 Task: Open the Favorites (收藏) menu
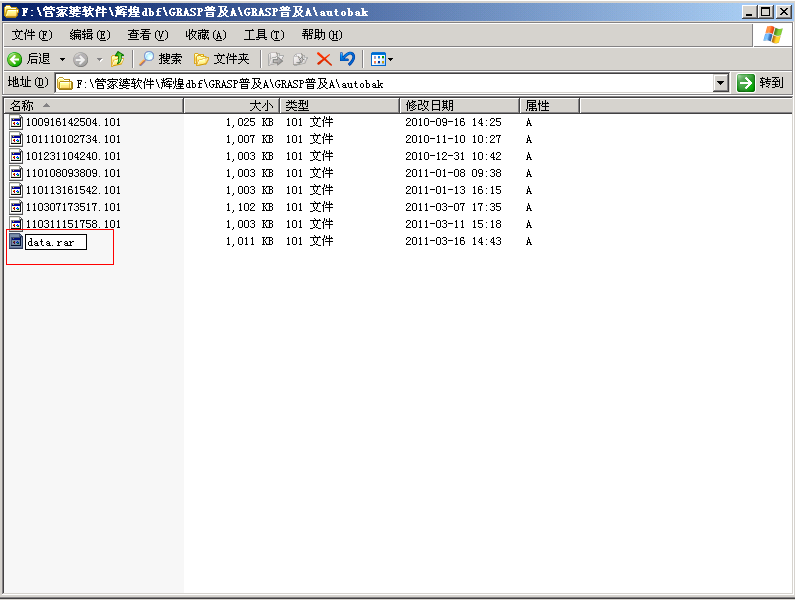[205, 35]
